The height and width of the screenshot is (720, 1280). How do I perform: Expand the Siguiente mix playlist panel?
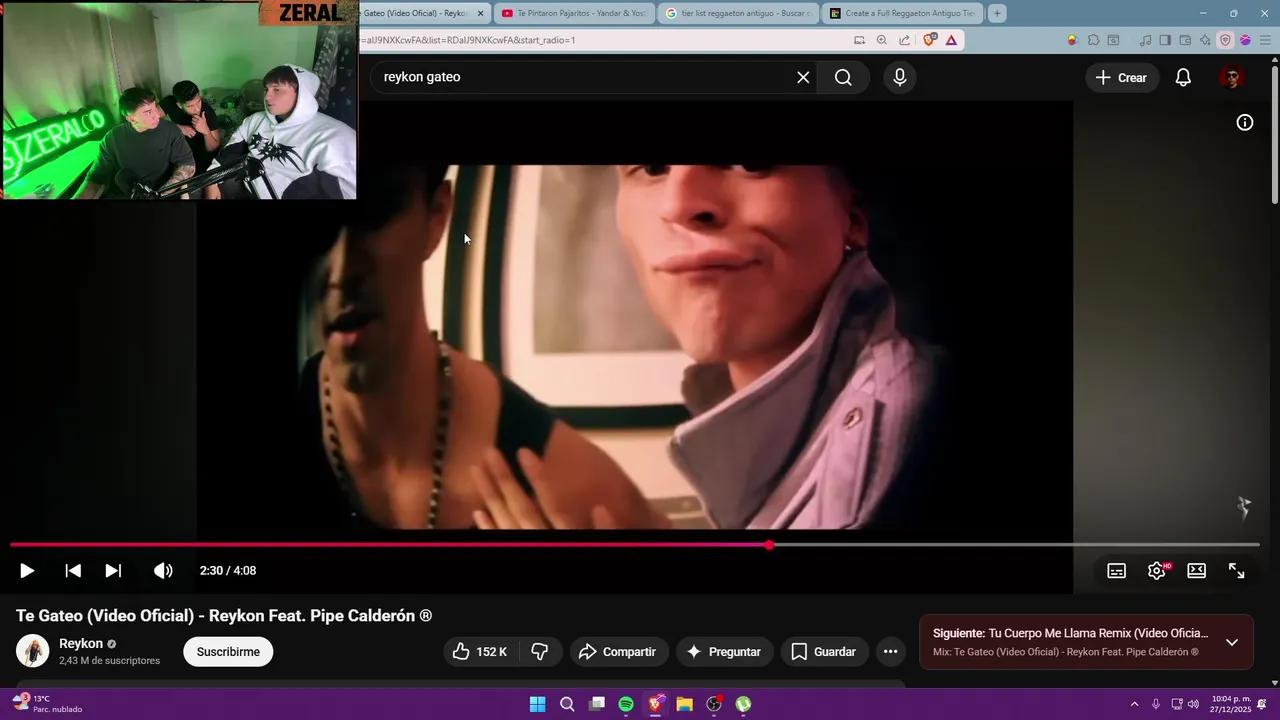[x=1232, y=642]
